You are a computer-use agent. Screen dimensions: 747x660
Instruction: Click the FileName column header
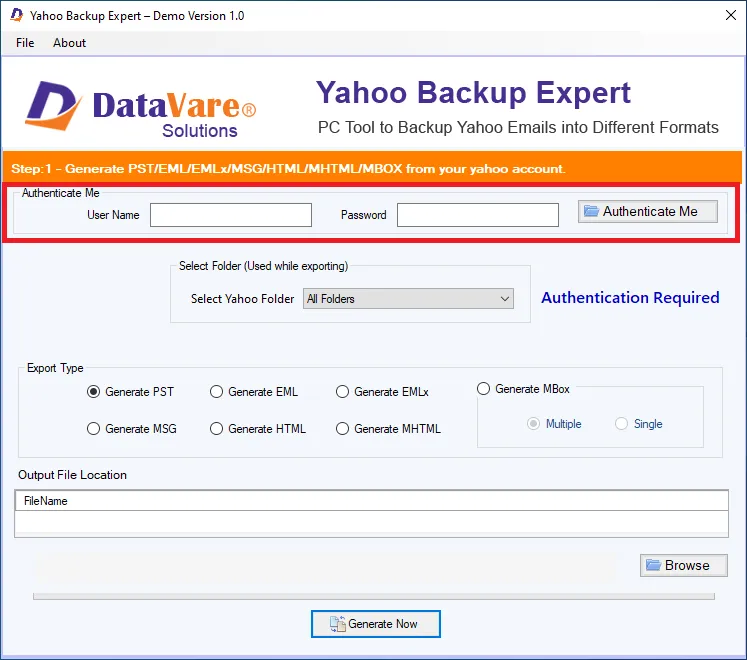point(372,501)
